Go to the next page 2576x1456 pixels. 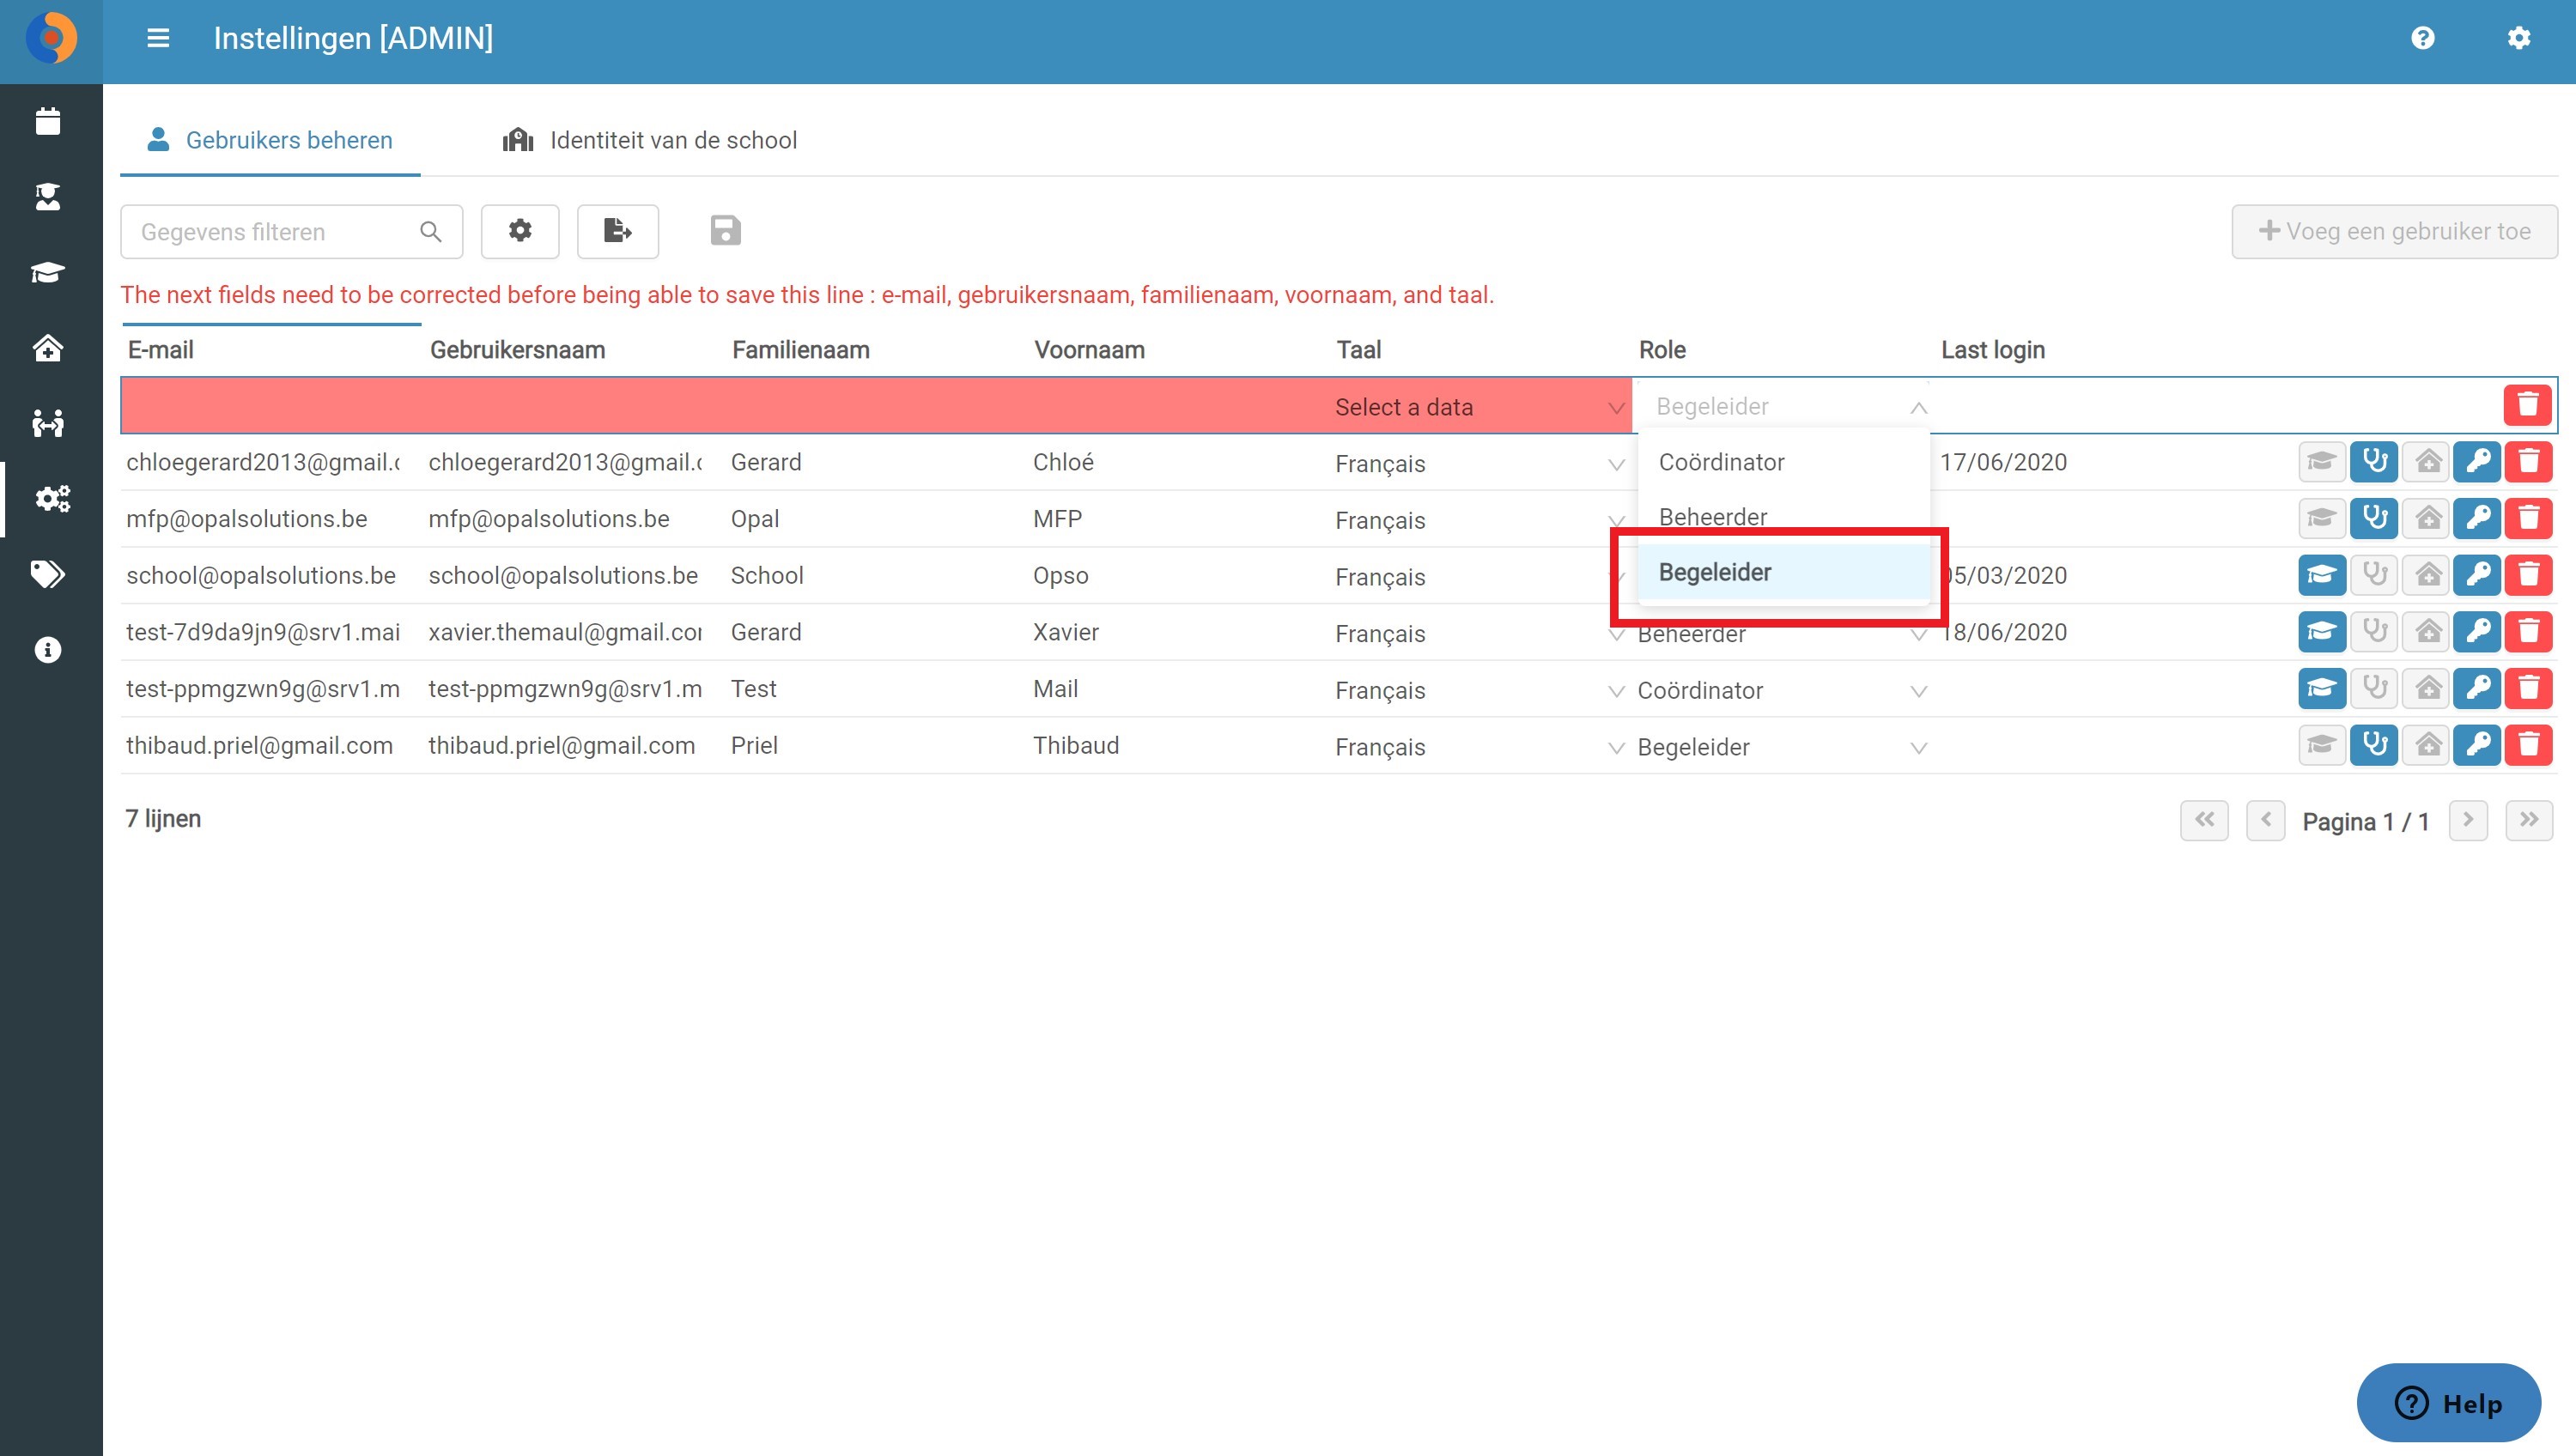click(2468, 820)
